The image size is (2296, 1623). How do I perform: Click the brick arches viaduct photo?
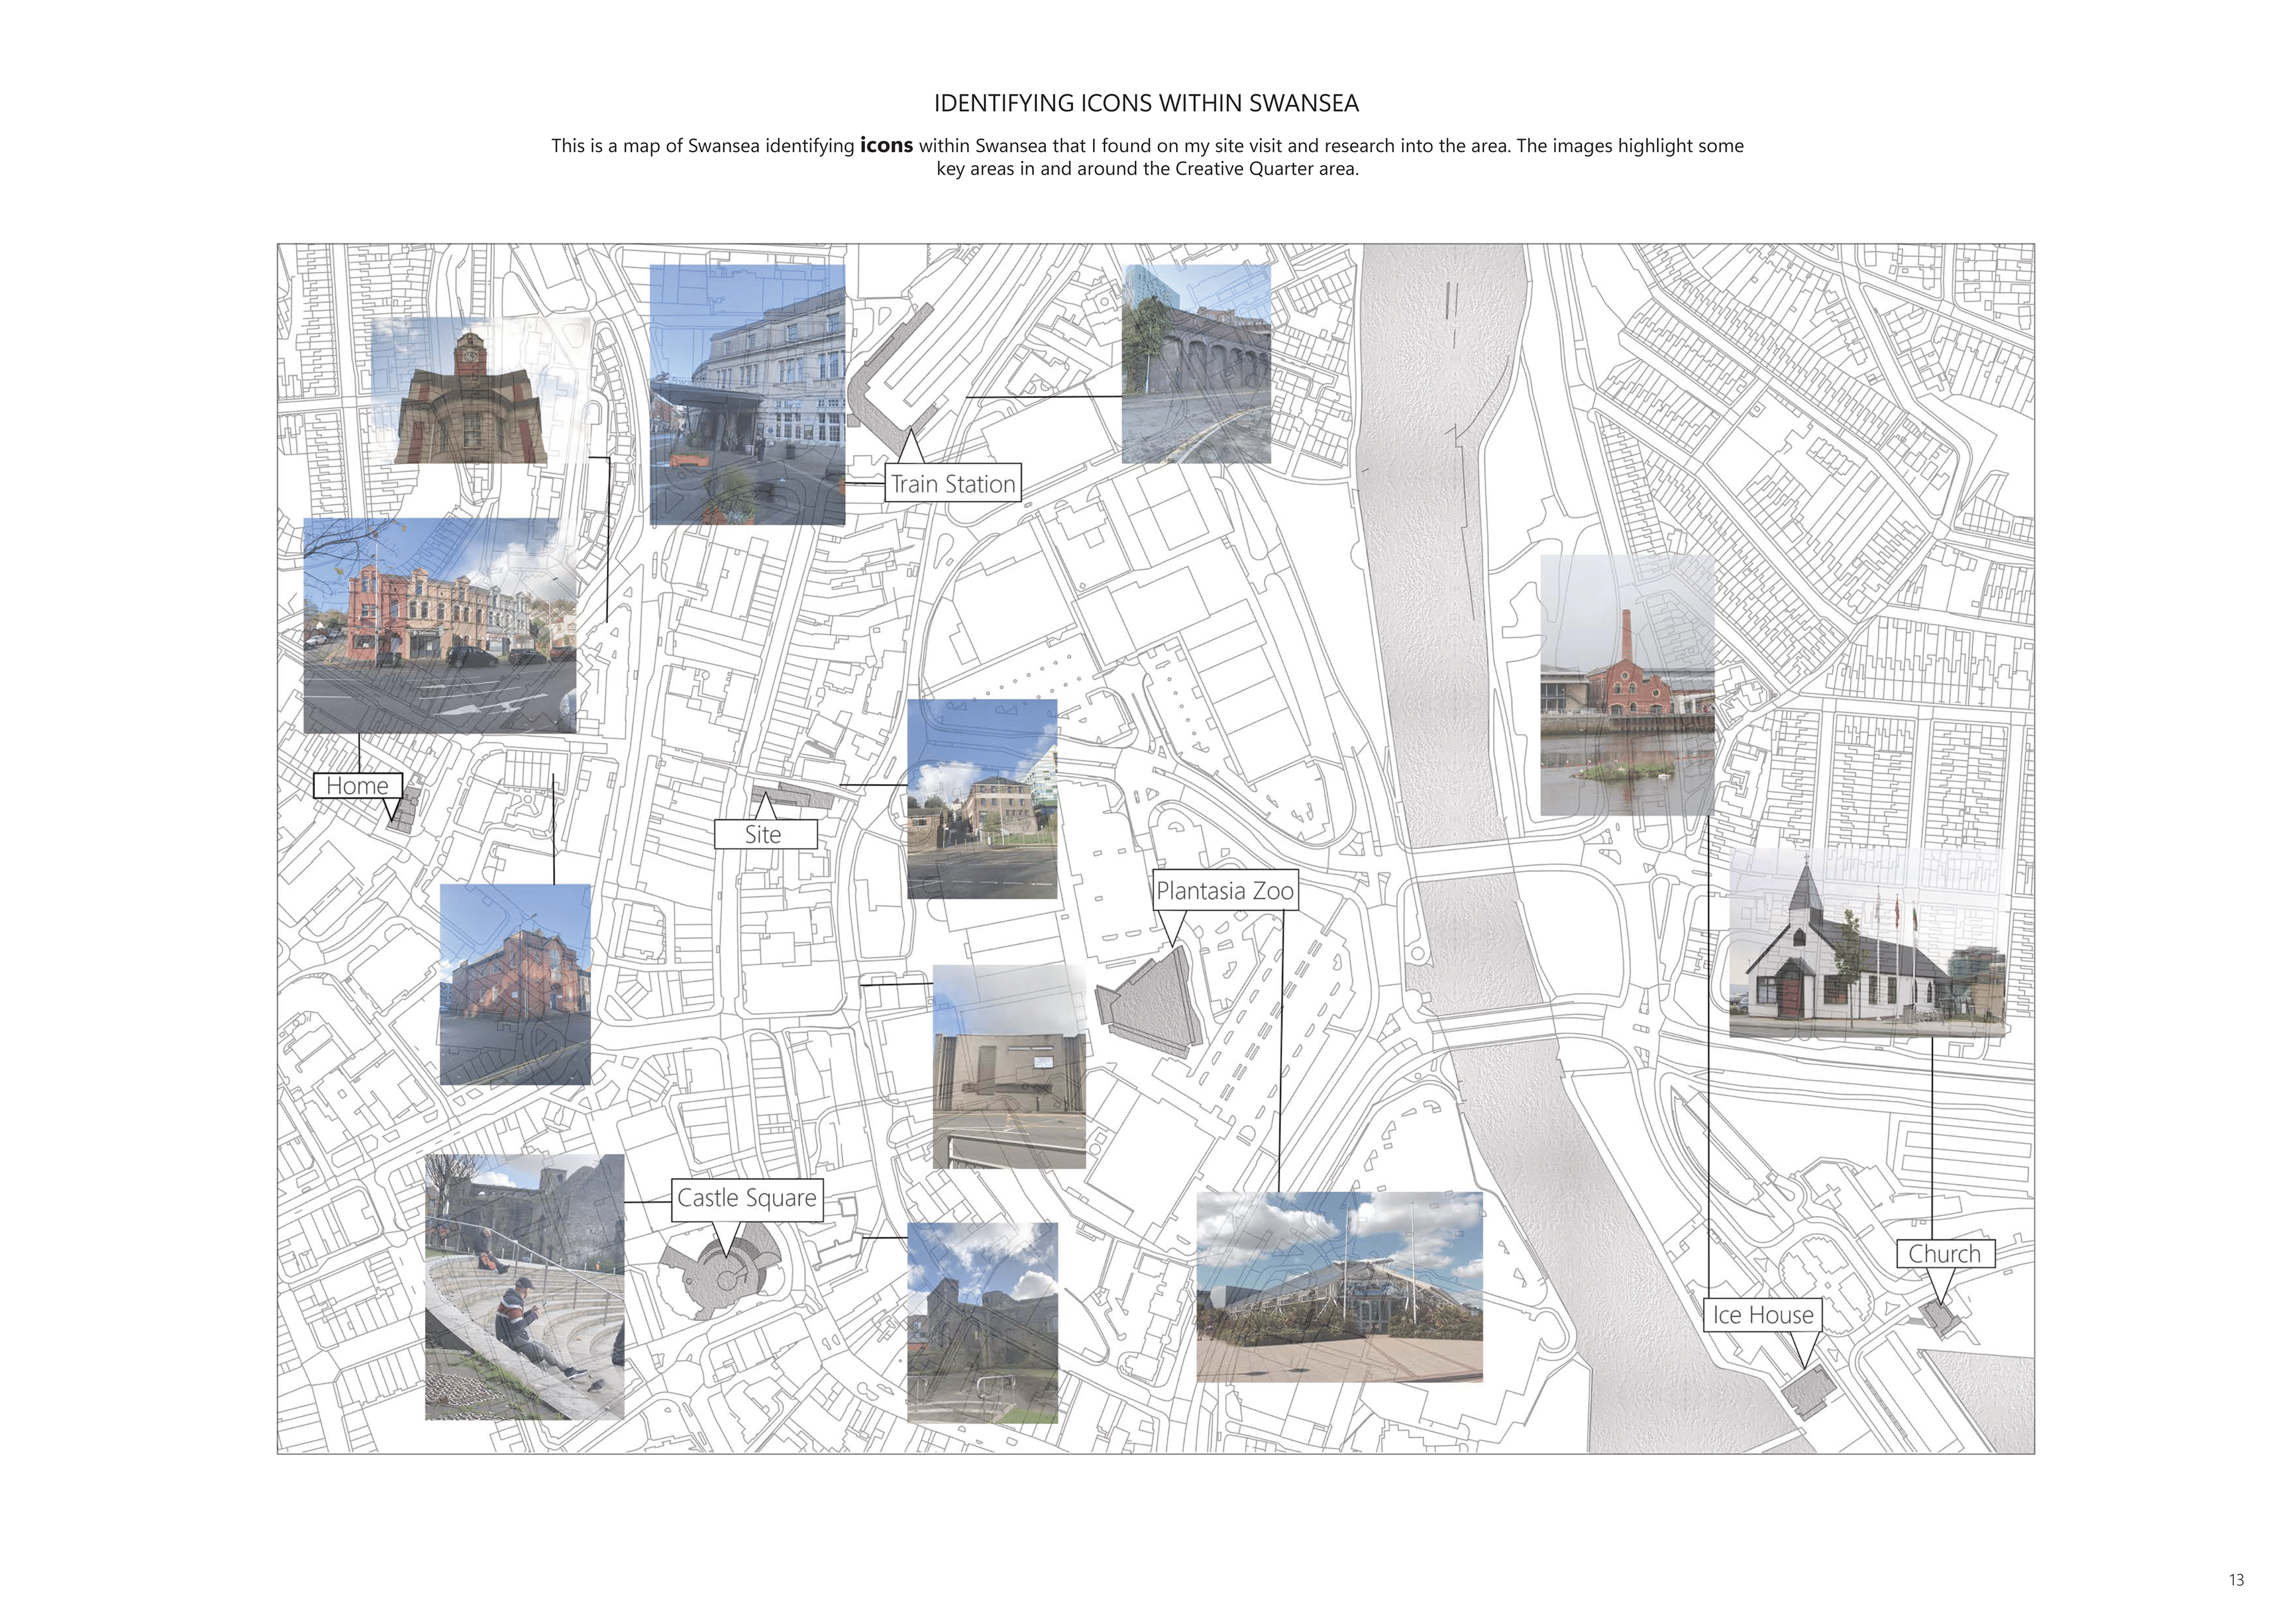click(1196, 364)
